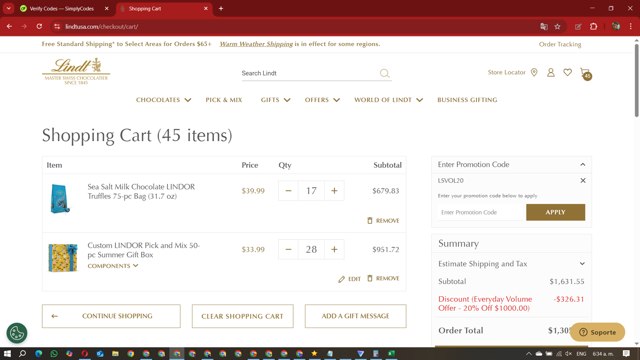Open Sea Salt Milk Chocolate Truffles bag thumbnail
This screenshot has width=640, height=360.
60,199
